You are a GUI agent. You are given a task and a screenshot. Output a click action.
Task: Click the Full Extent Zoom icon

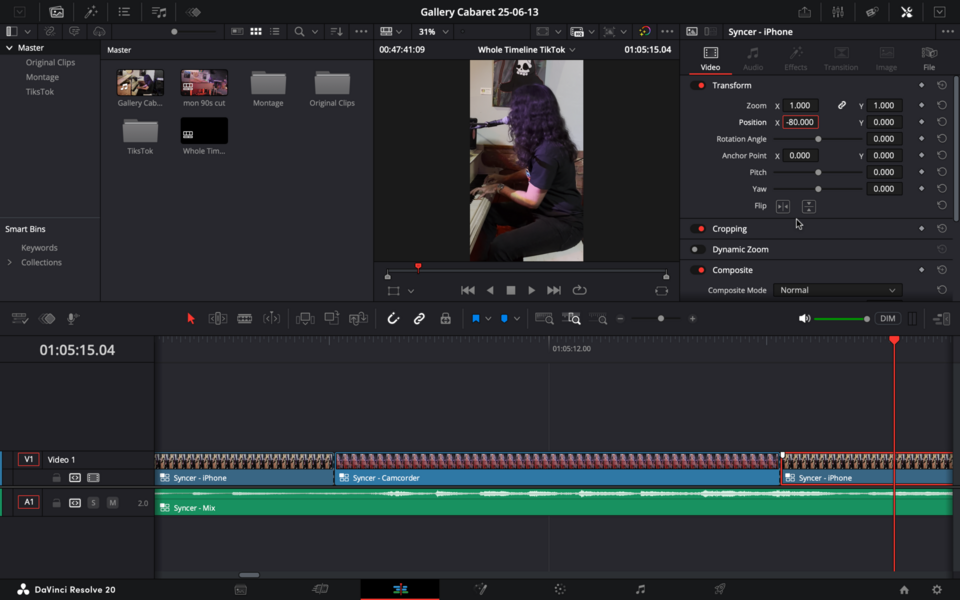[x=544, y=318]
